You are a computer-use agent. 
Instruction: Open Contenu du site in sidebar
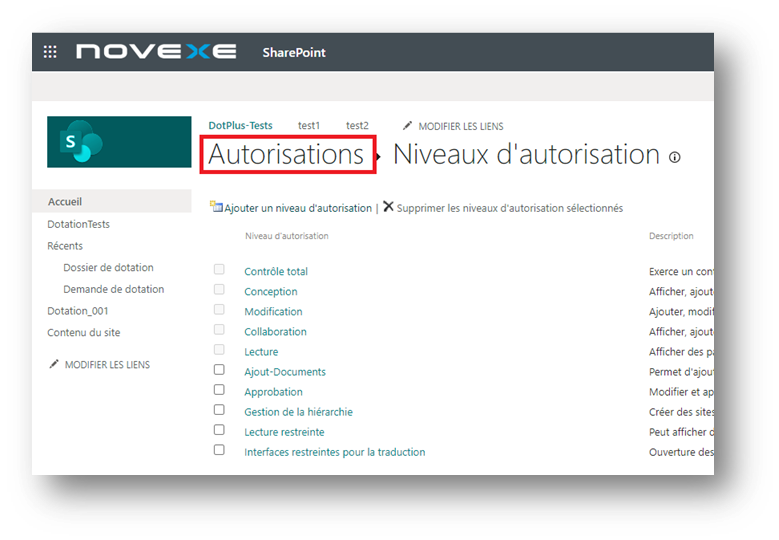tap(84, 333)
